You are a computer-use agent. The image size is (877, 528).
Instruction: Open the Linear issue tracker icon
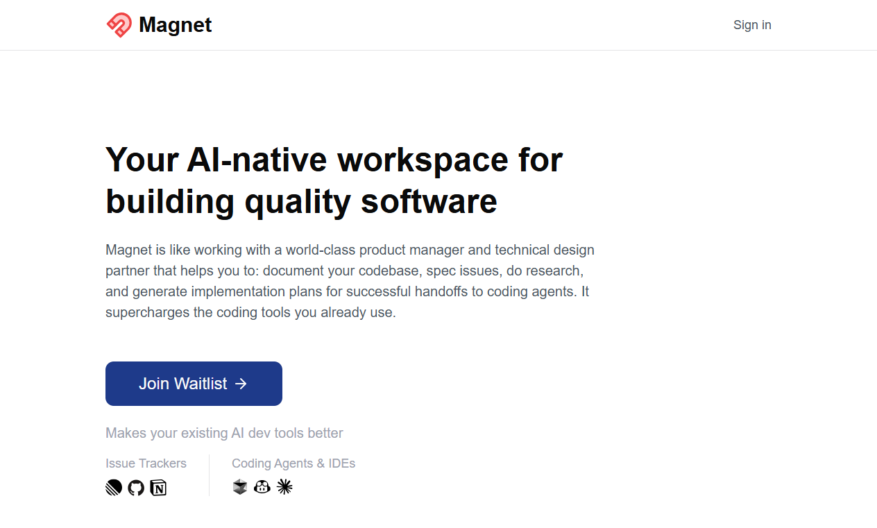click(x=114, y=488)
